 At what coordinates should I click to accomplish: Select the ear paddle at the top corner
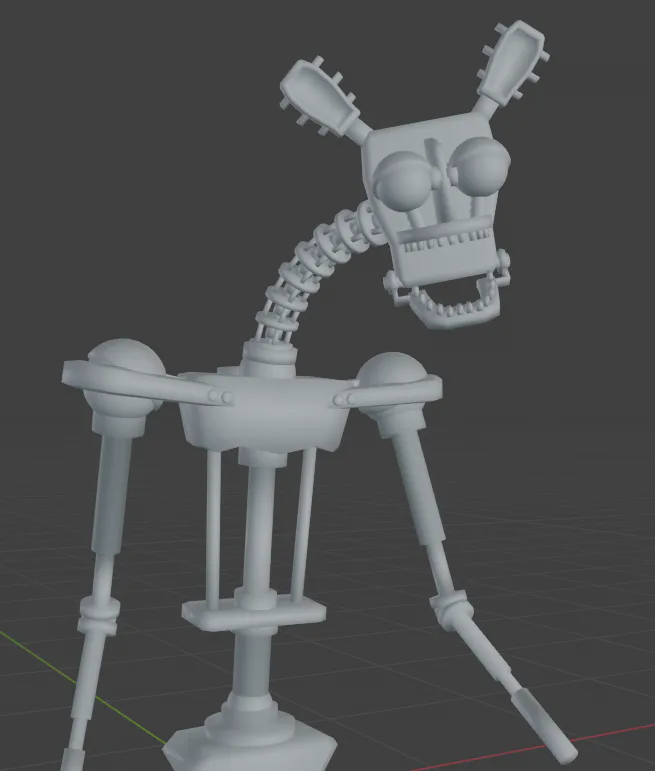tap(515, 61)
